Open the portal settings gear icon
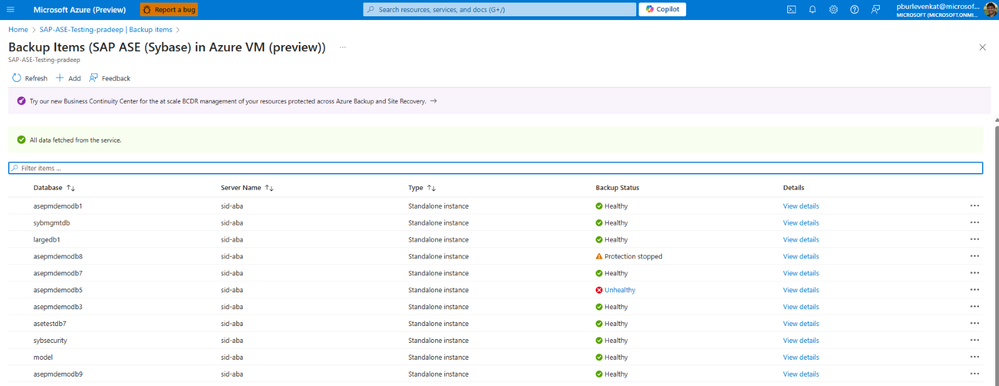The image size is (999, 386). pos(833,10)
